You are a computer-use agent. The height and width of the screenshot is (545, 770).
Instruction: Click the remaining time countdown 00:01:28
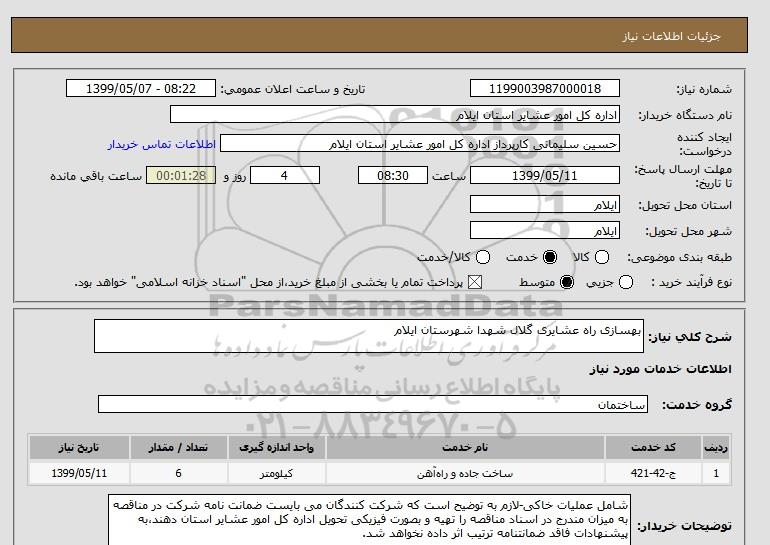181,175
